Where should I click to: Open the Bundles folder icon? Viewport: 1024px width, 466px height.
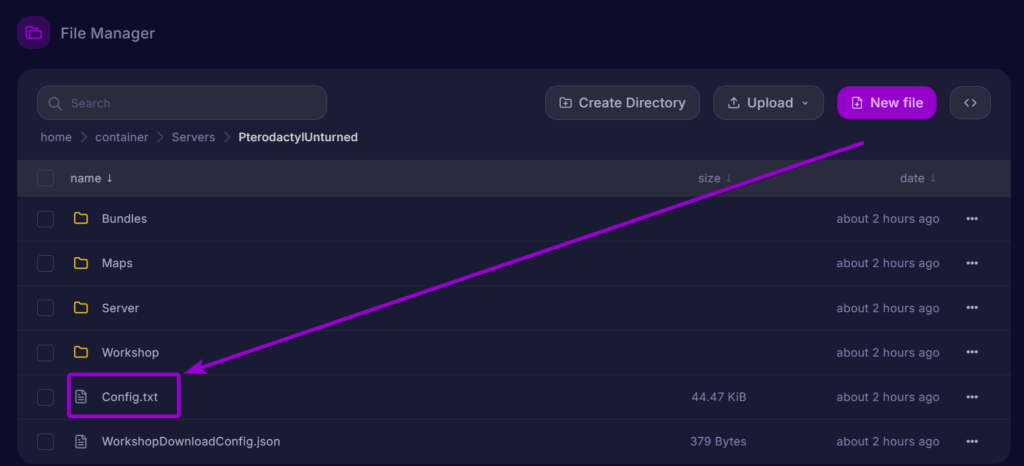[81, 219]
